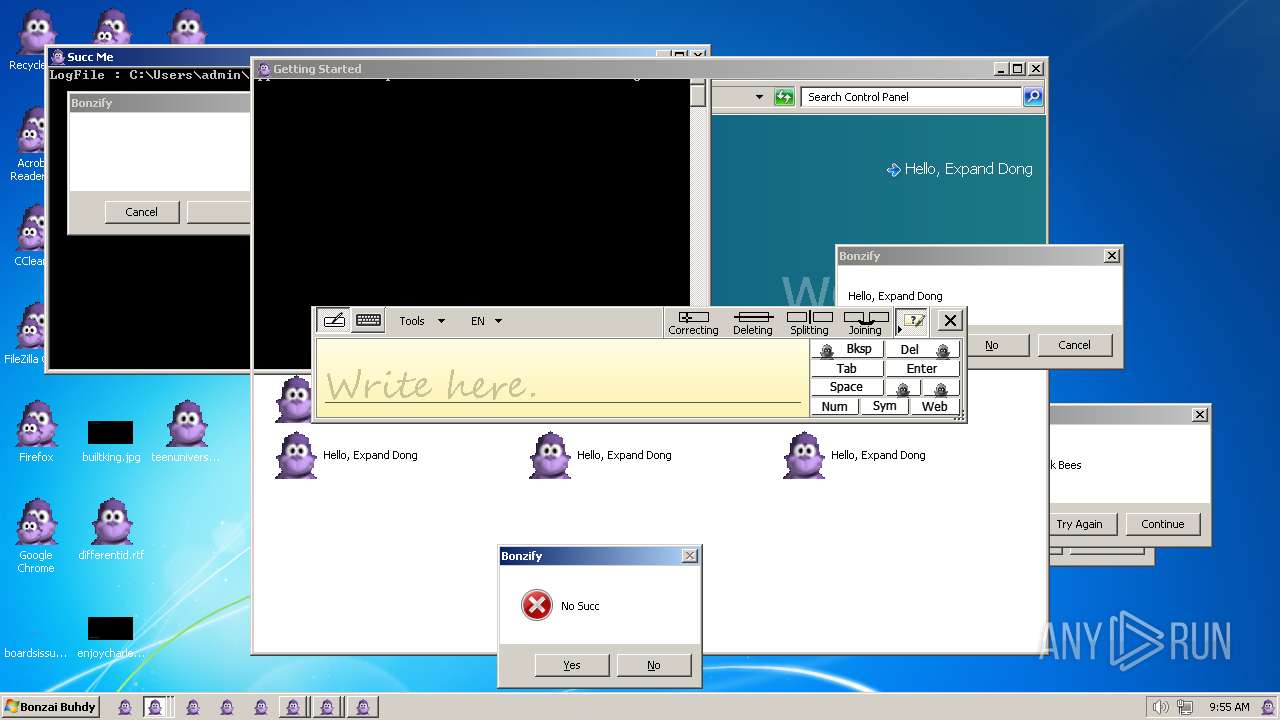Click the left arrow key beside Space

tap(903, 388)
